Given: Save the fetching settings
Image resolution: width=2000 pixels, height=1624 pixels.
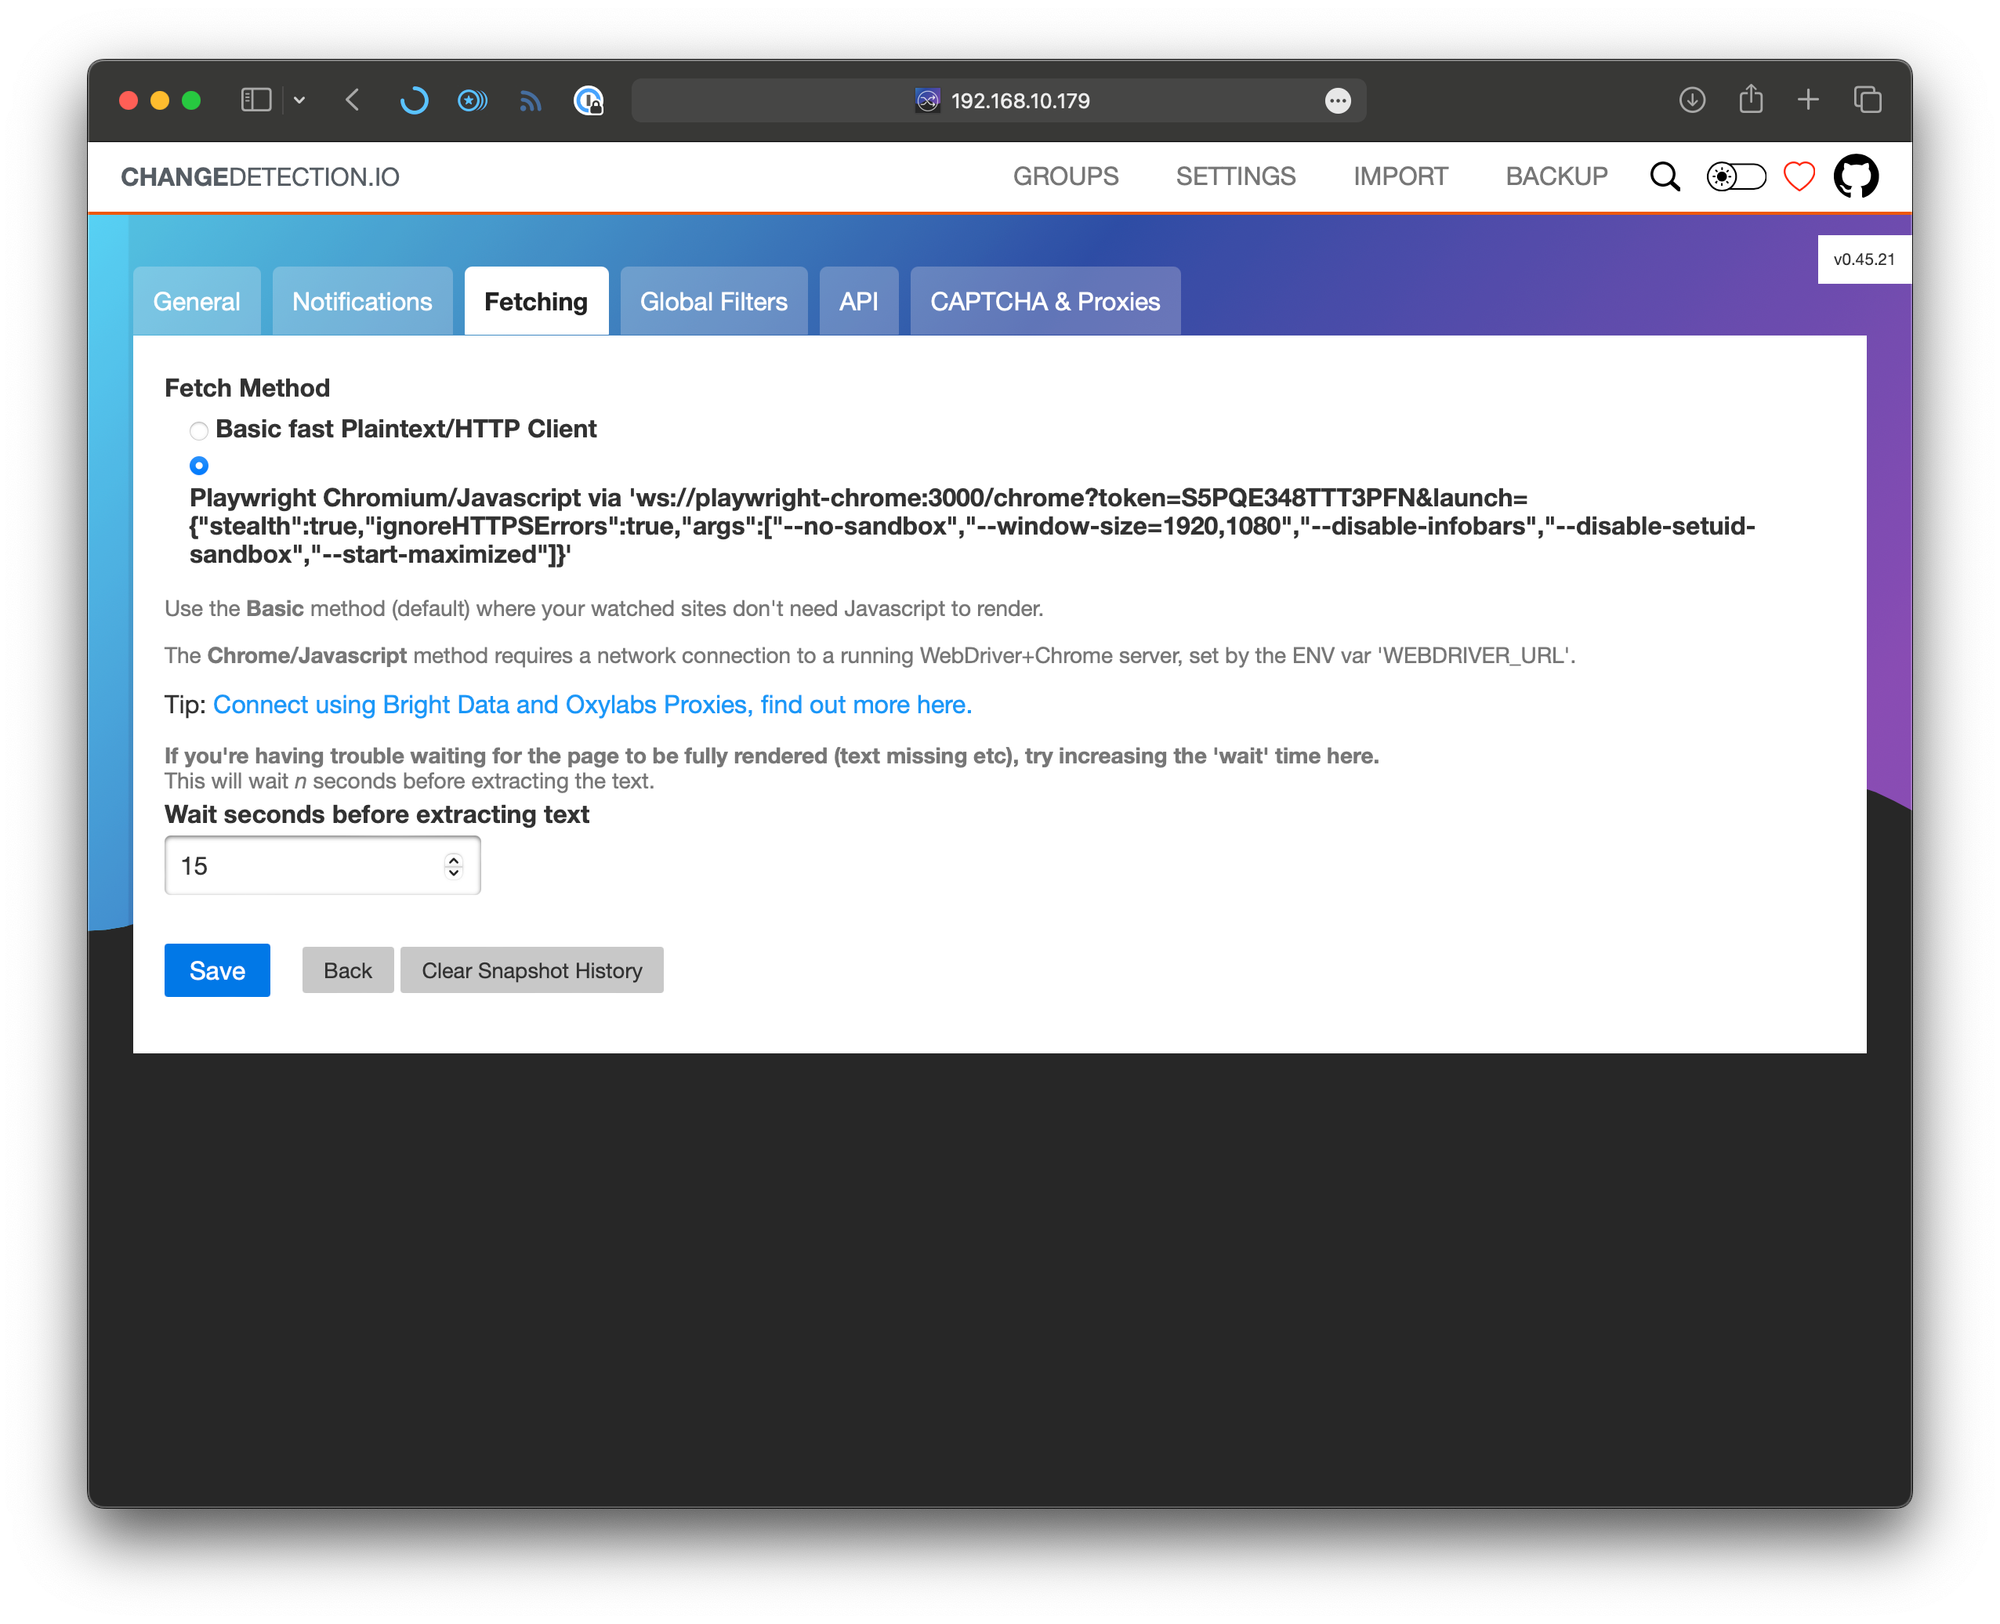Looking at the screenshot, I should click(217, 970).
